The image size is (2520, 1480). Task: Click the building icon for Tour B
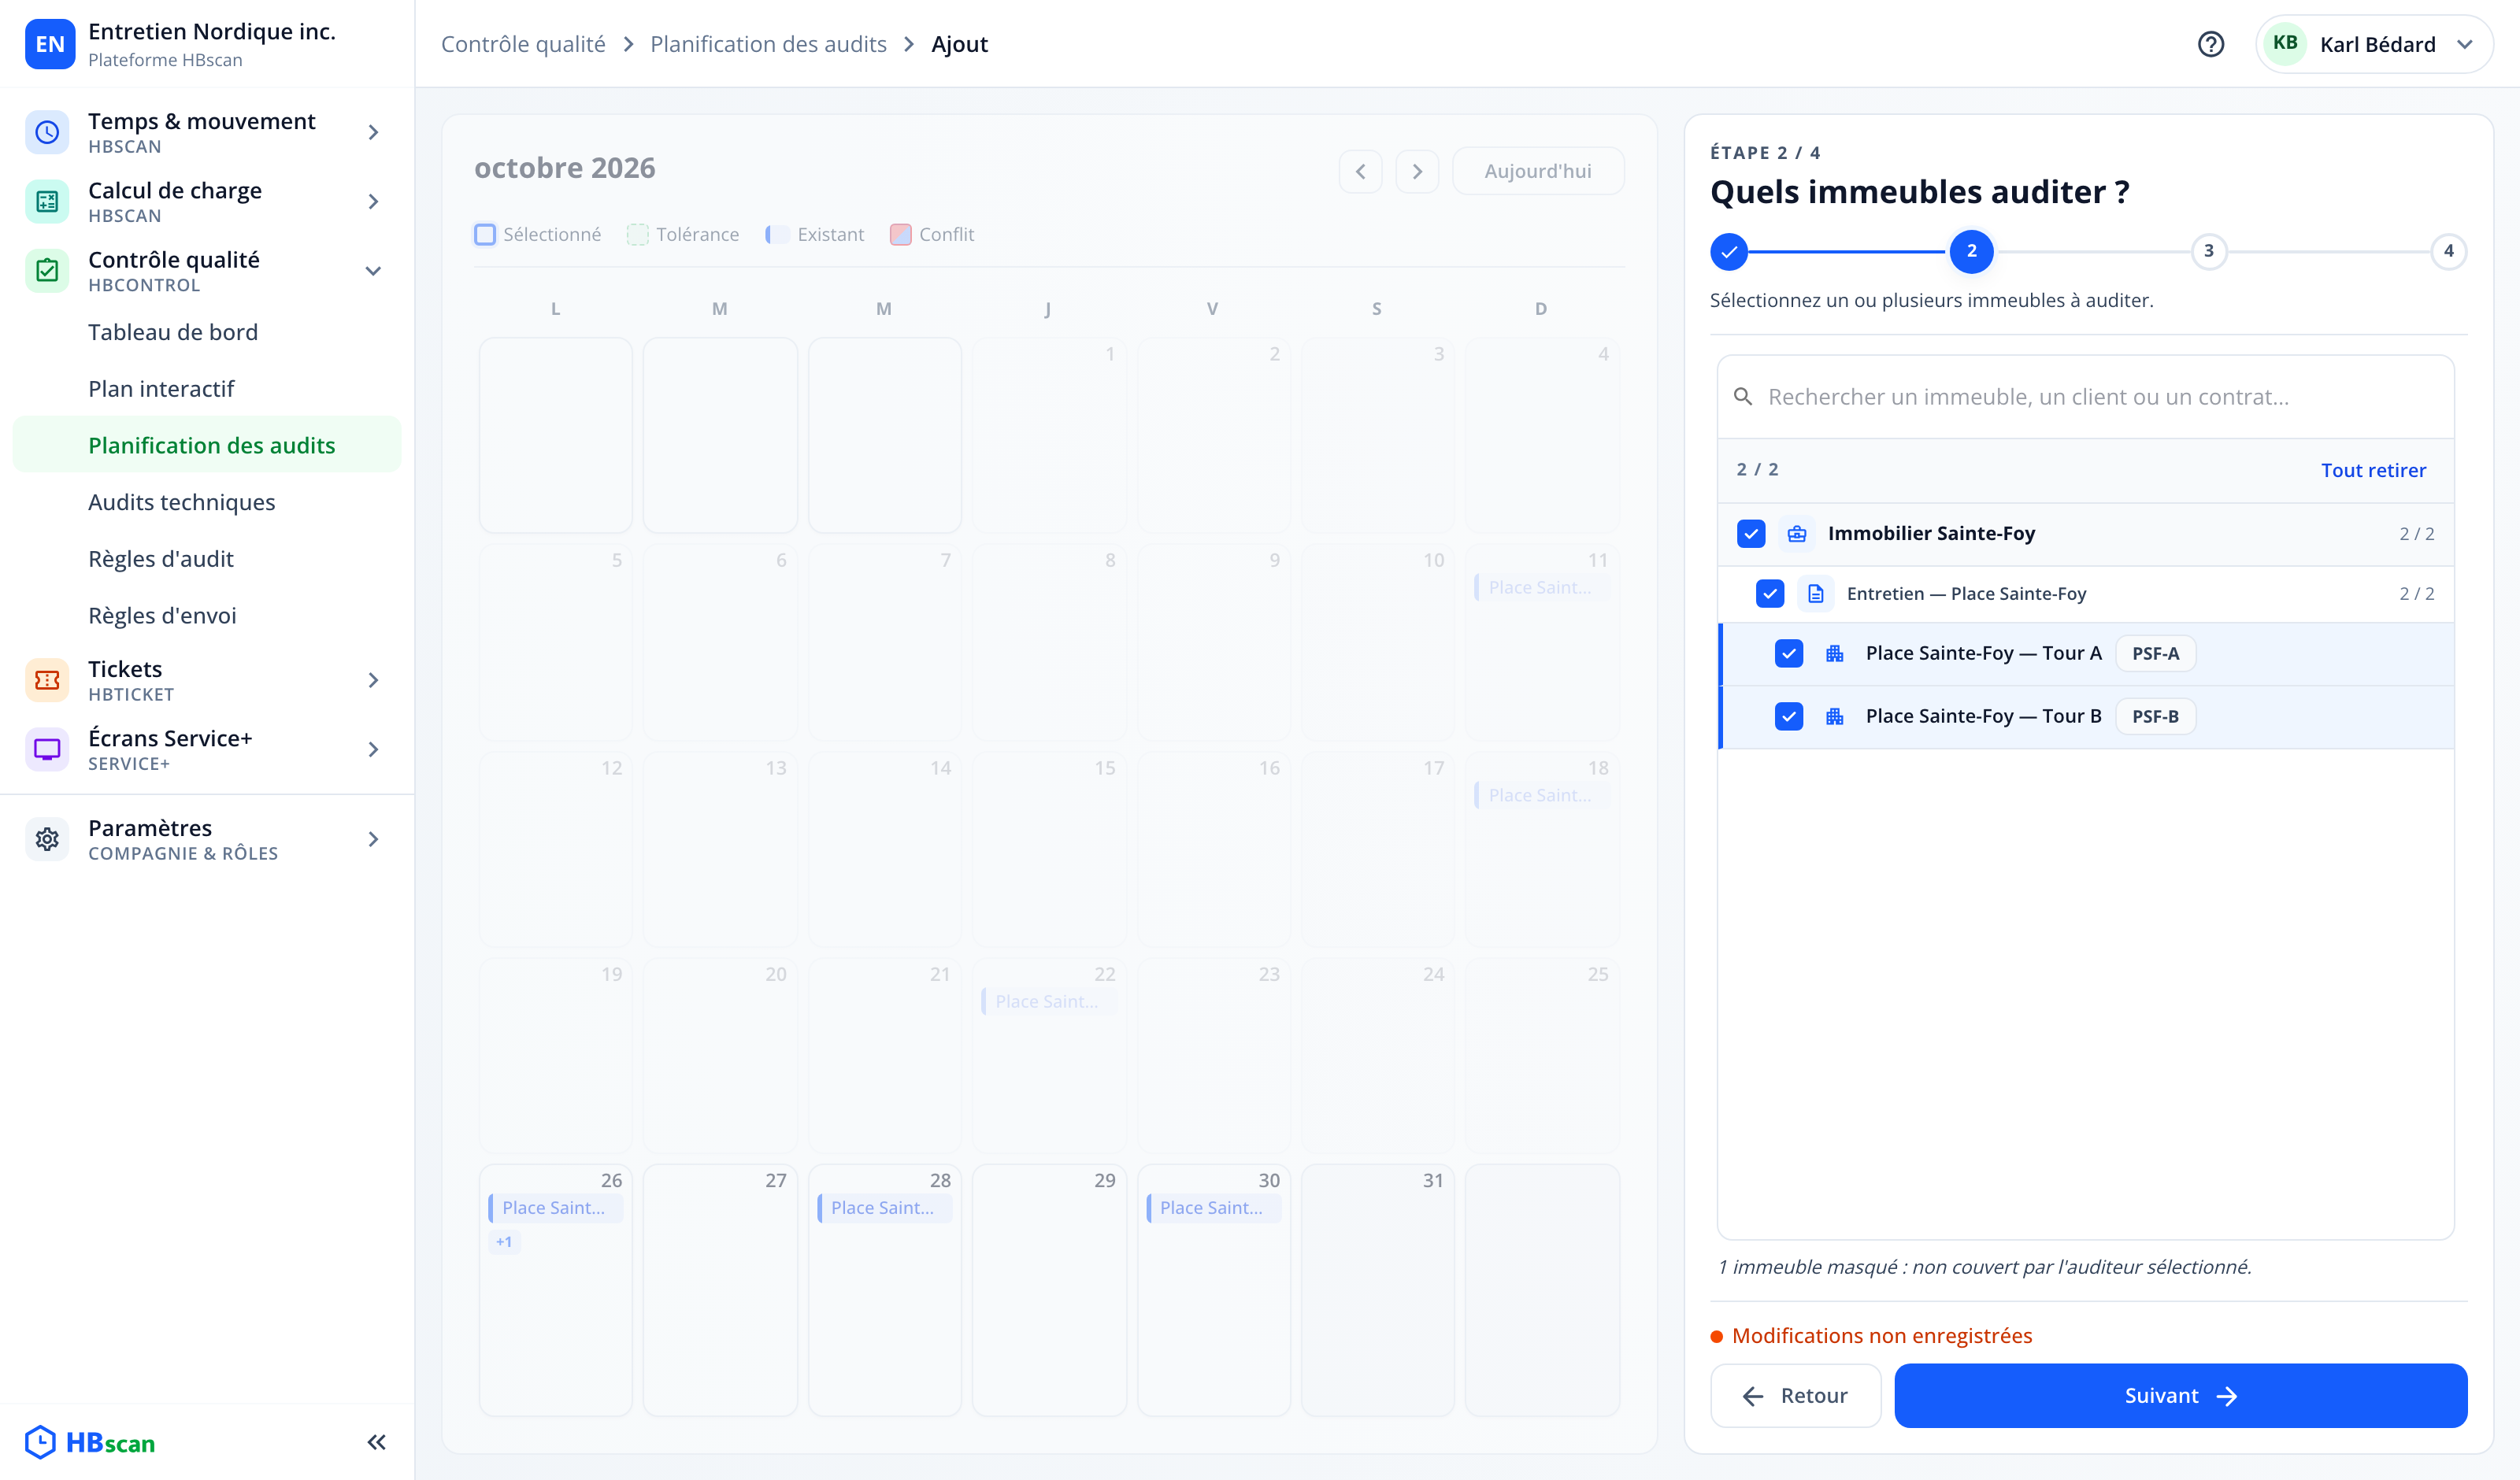click(x=1835, y=716)
